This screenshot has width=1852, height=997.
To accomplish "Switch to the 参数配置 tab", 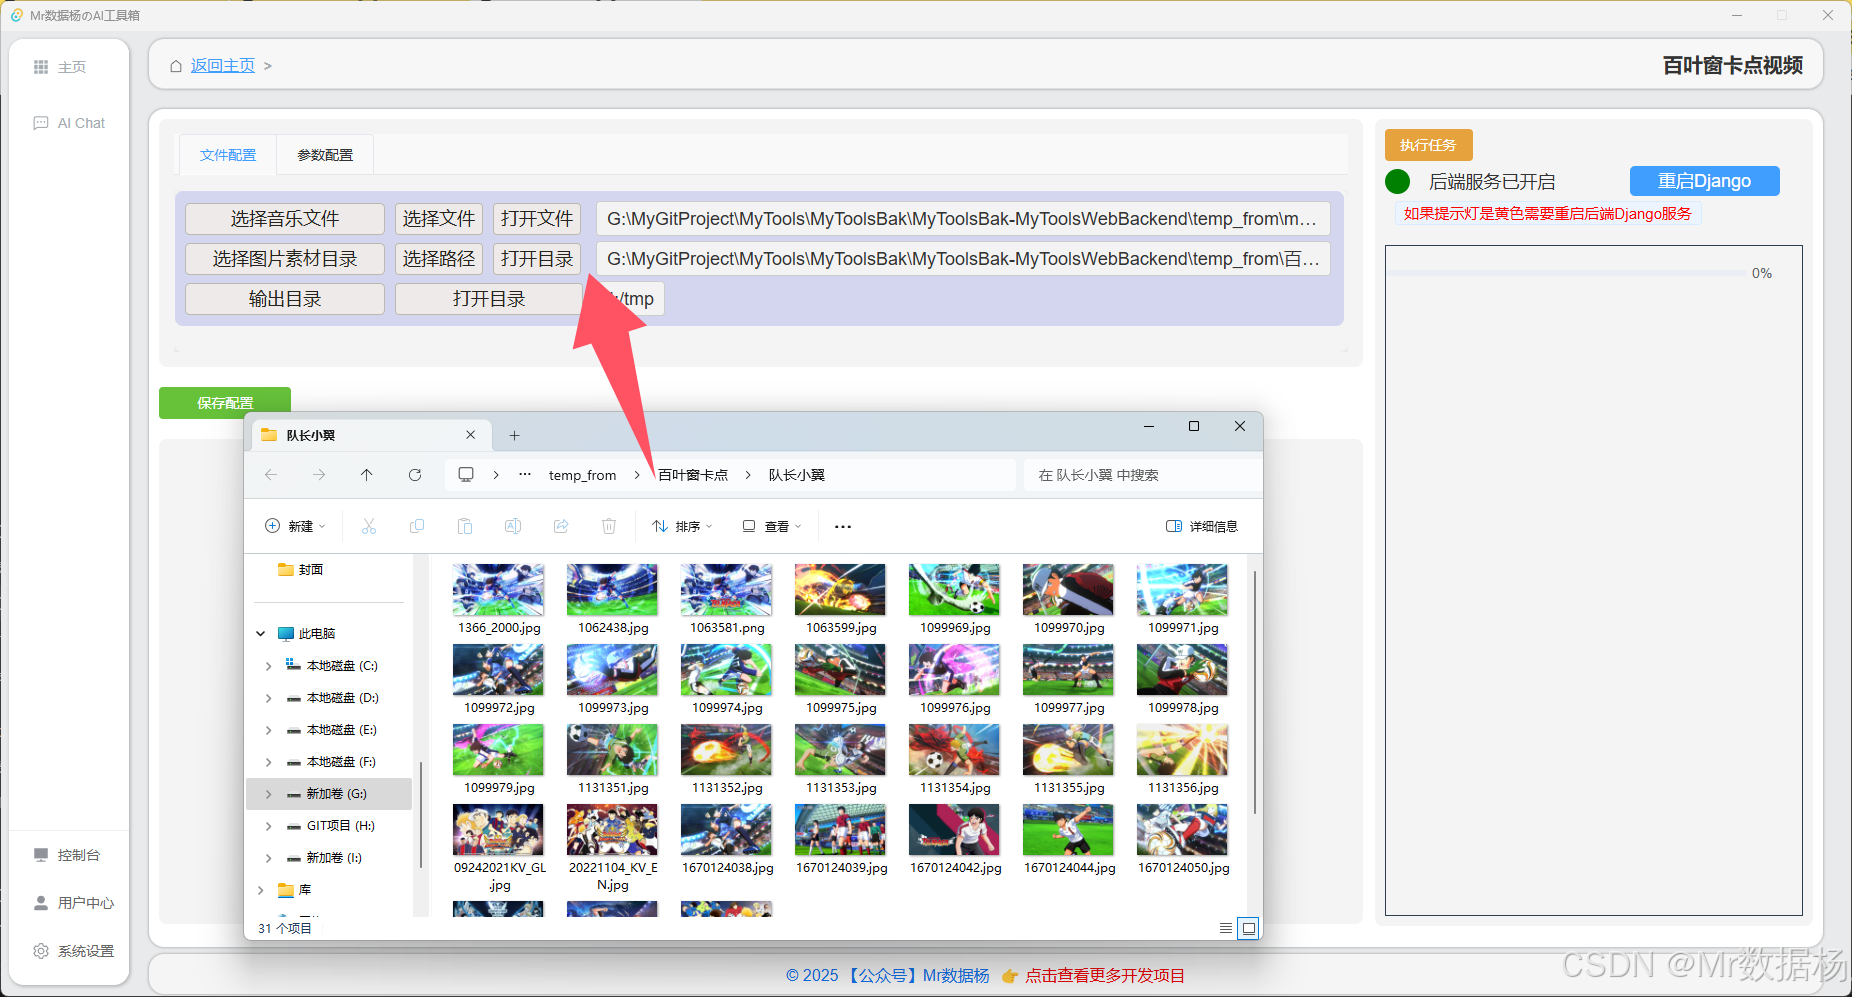I will 325,155.
